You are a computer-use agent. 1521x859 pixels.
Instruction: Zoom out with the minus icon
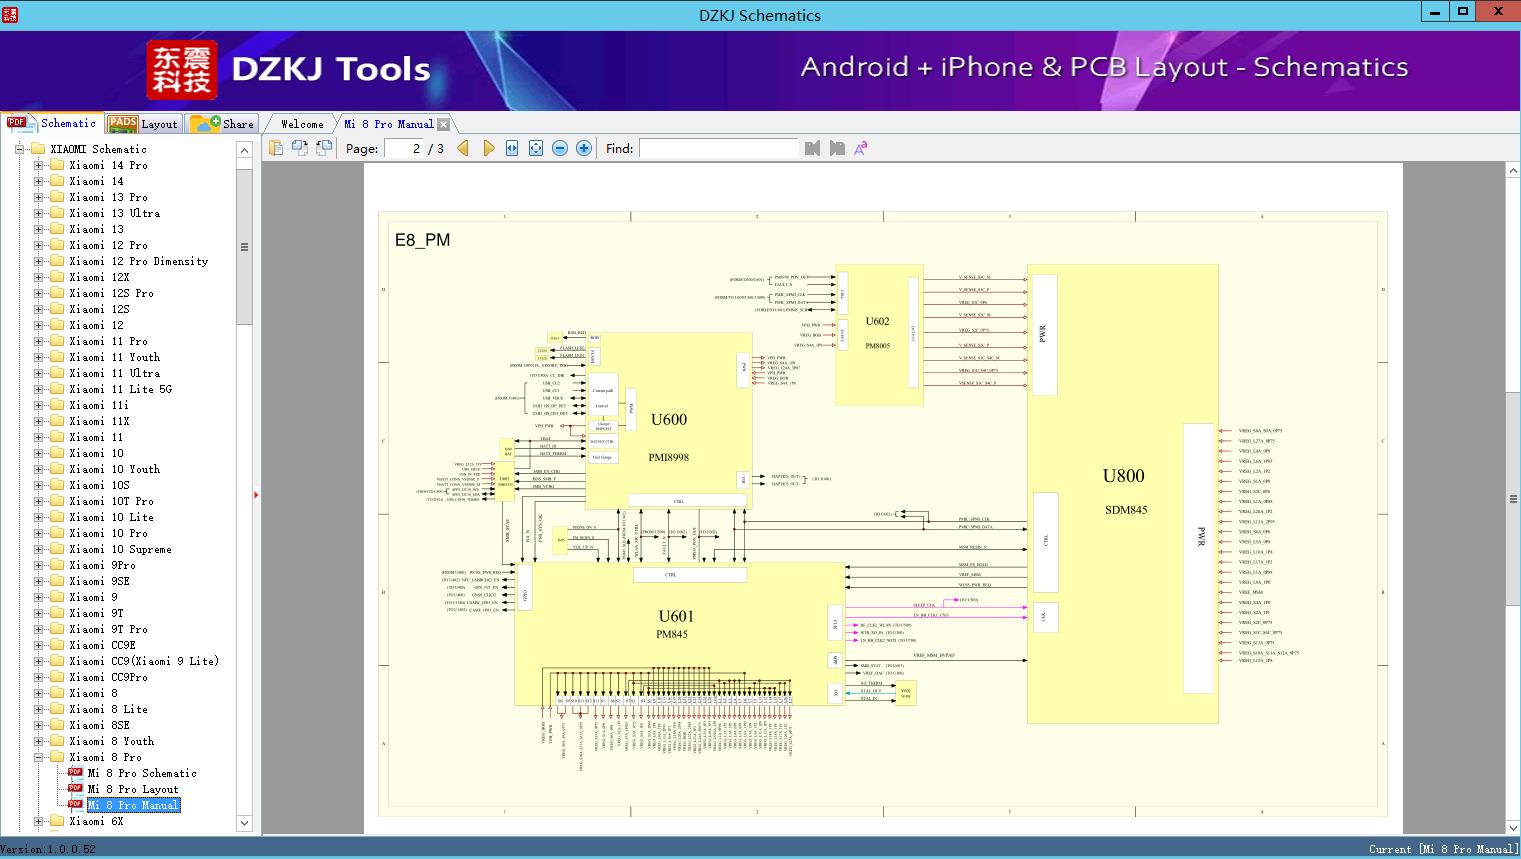pos(560,148)
